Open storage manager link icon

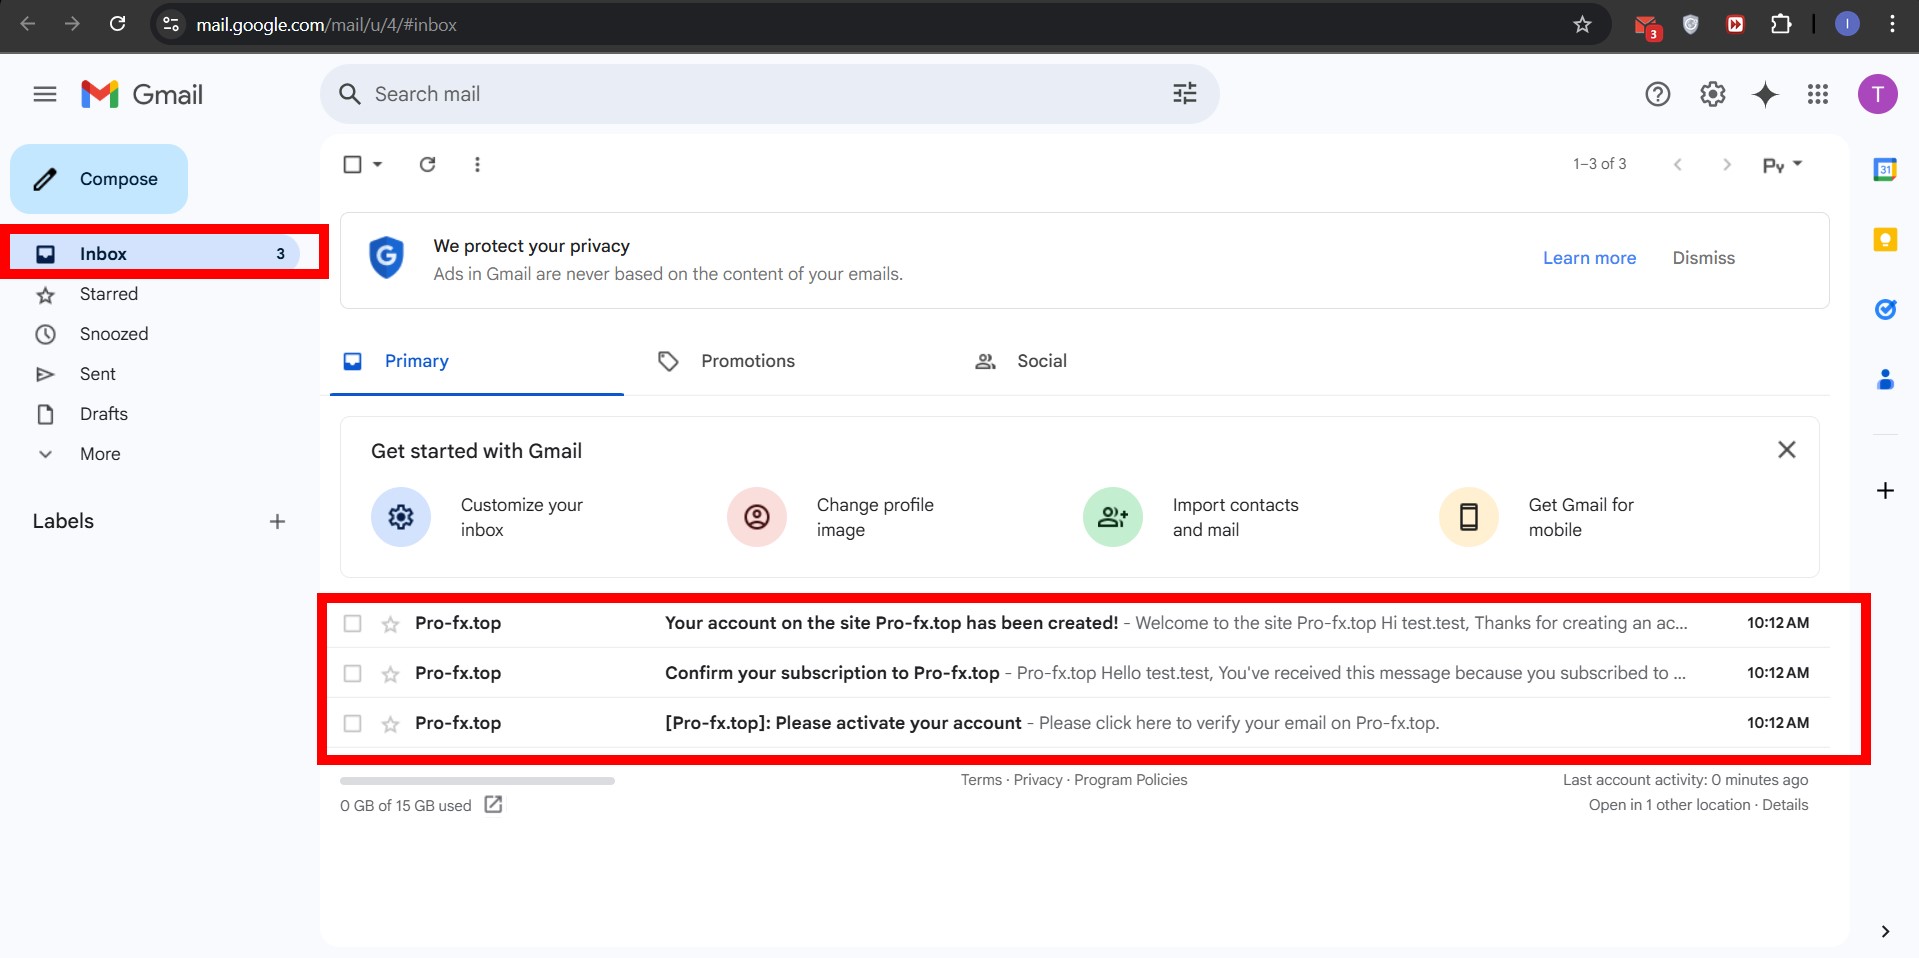(493, 804)
